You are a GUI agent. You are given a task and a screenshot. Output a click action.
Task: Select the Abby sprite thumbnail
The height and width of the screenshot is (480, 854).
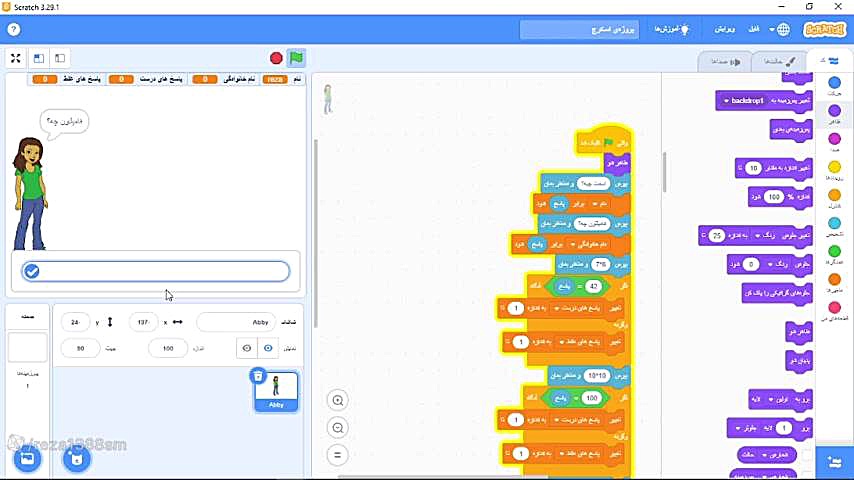[x=276, y=392]
